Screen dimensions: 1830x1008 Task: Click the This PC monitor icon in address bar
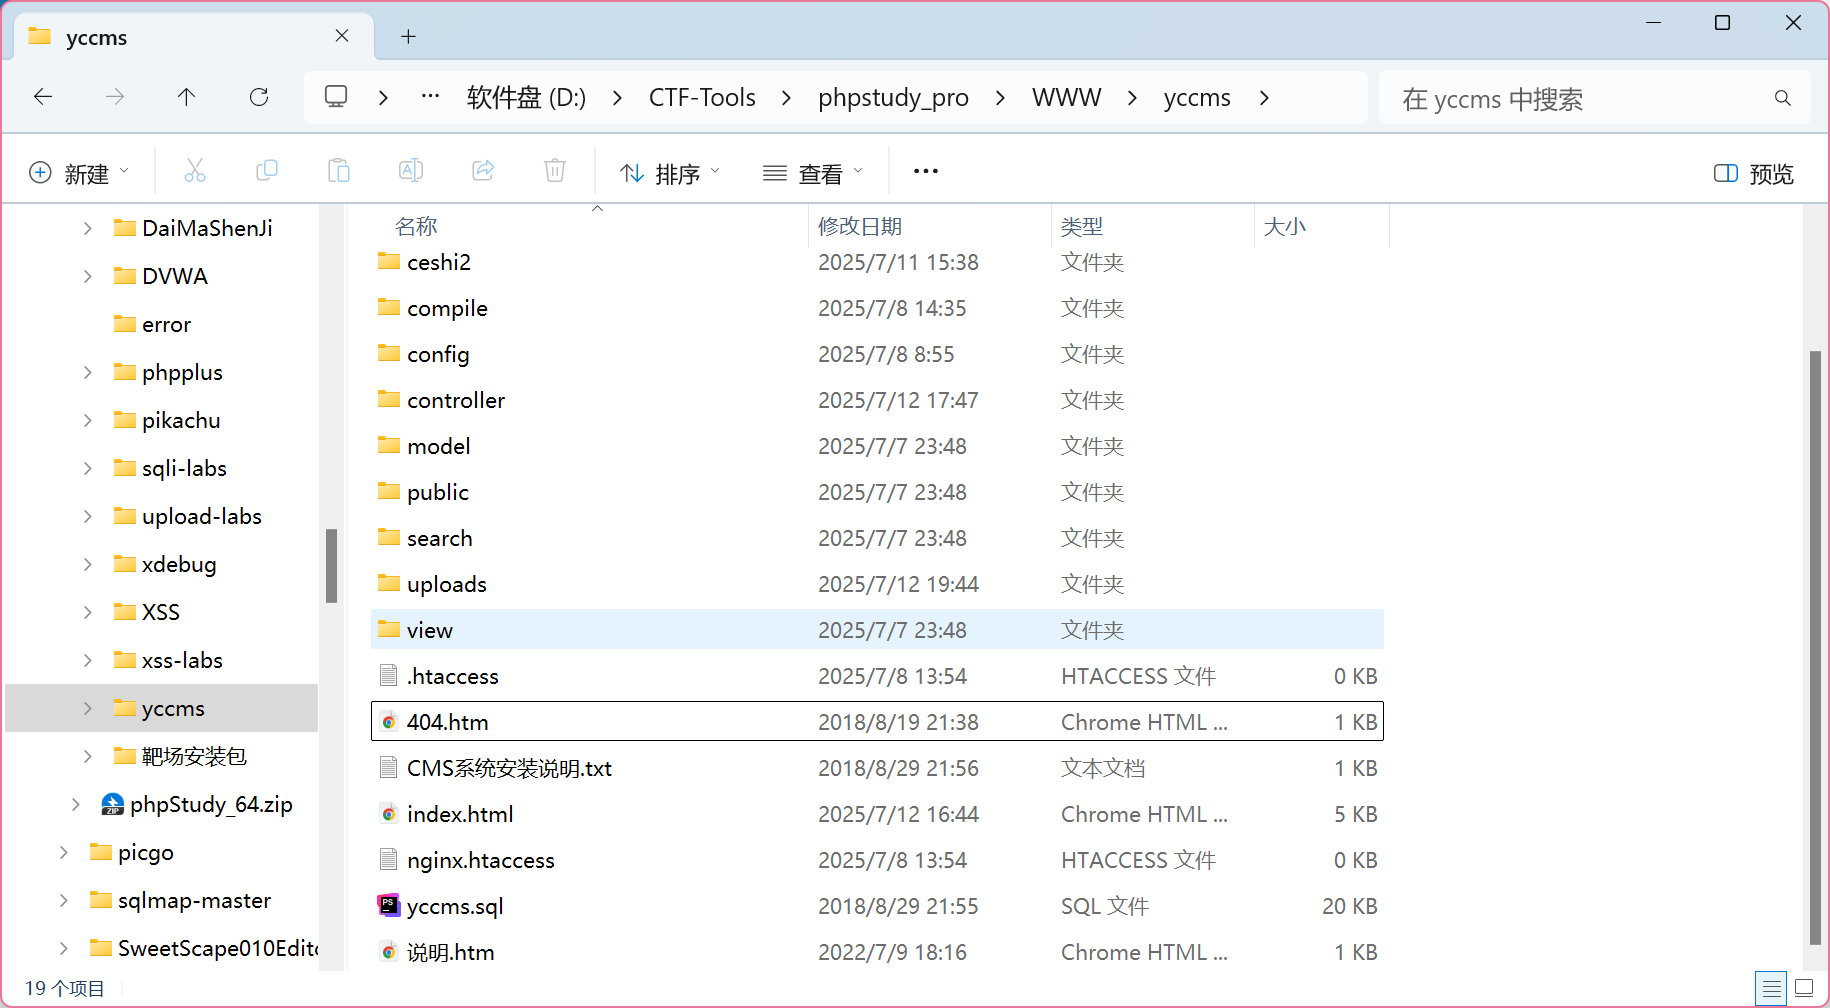pos(336,97)
